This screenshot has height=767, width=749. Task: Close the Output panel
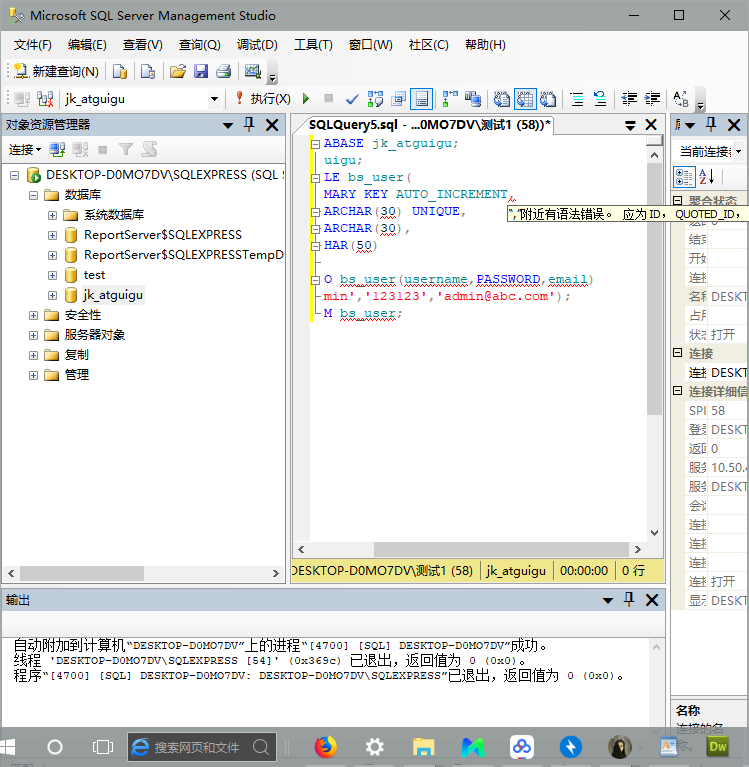click(x=652, y=600)
